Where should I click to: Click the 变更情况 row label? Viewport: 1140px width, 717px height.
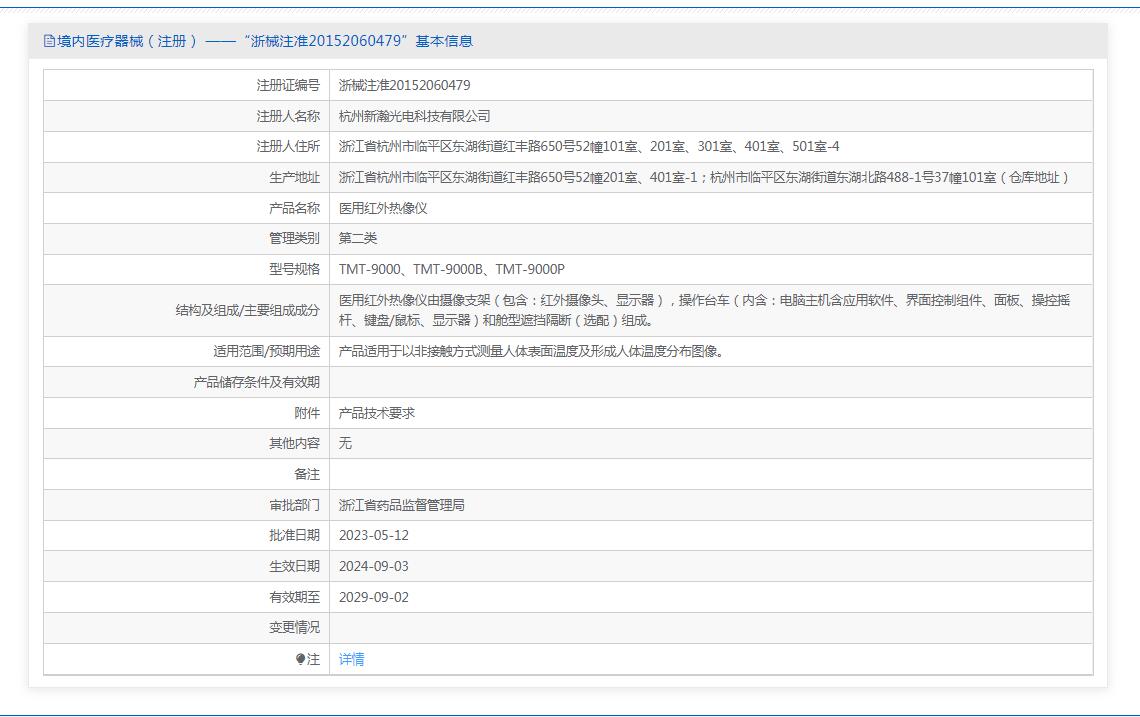tap(294, 627)
